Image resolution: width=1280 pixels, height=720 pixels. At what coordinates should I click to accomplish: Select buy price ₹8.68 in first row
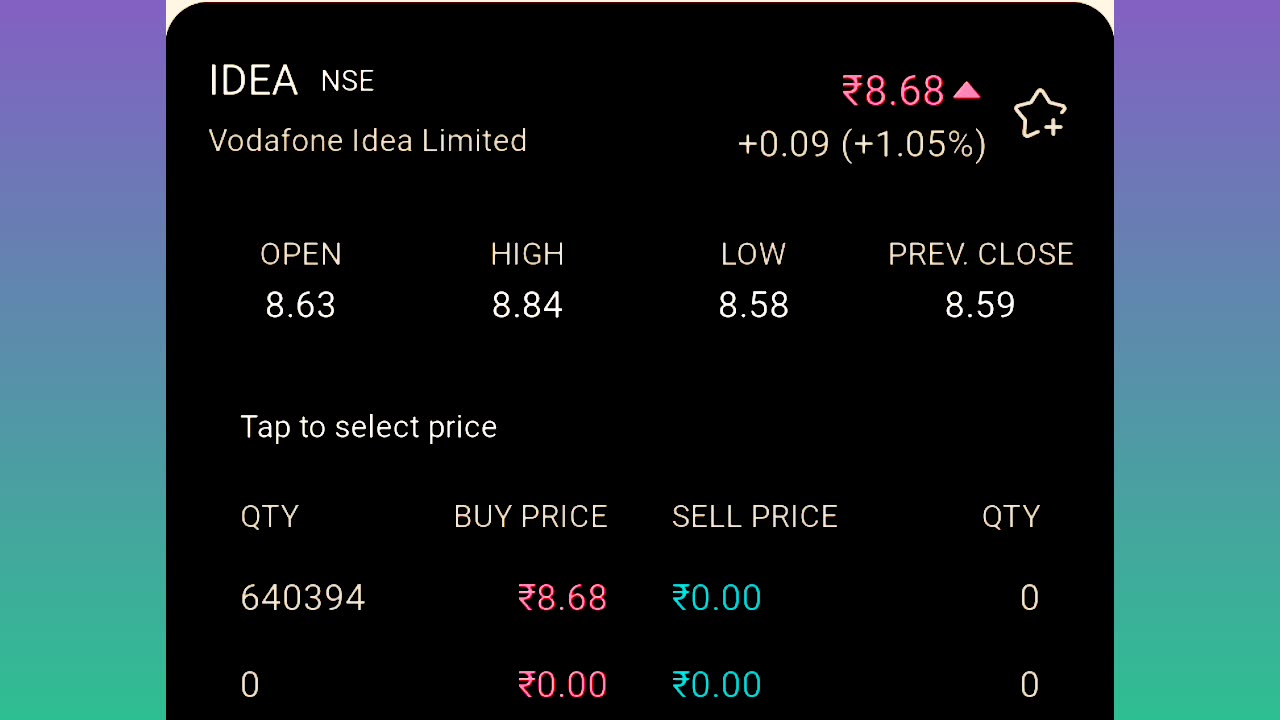(x=562, y=598)
